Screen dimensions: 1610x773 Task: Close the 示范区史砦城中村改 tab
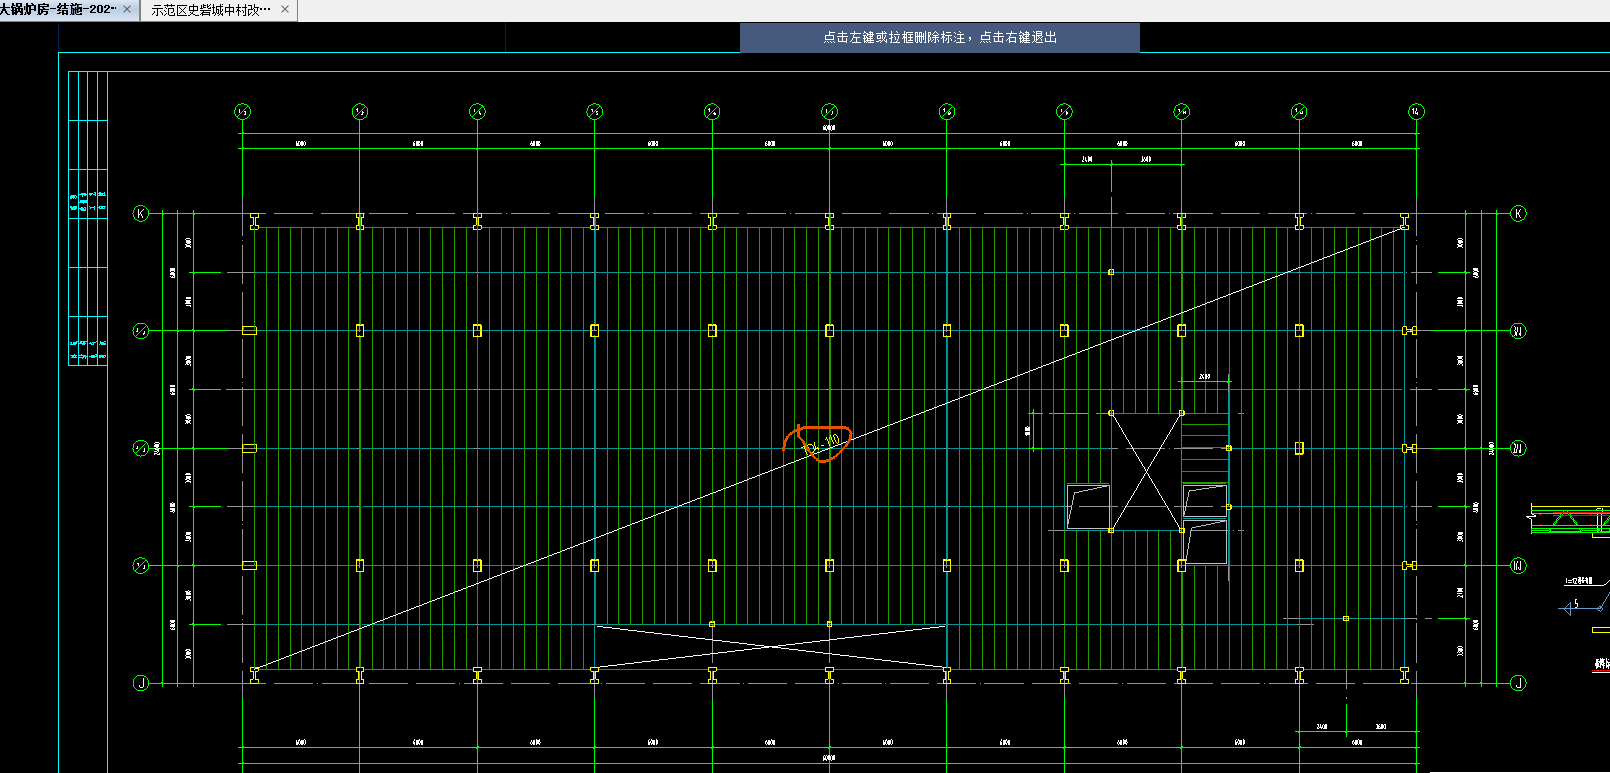pos(285,9)
